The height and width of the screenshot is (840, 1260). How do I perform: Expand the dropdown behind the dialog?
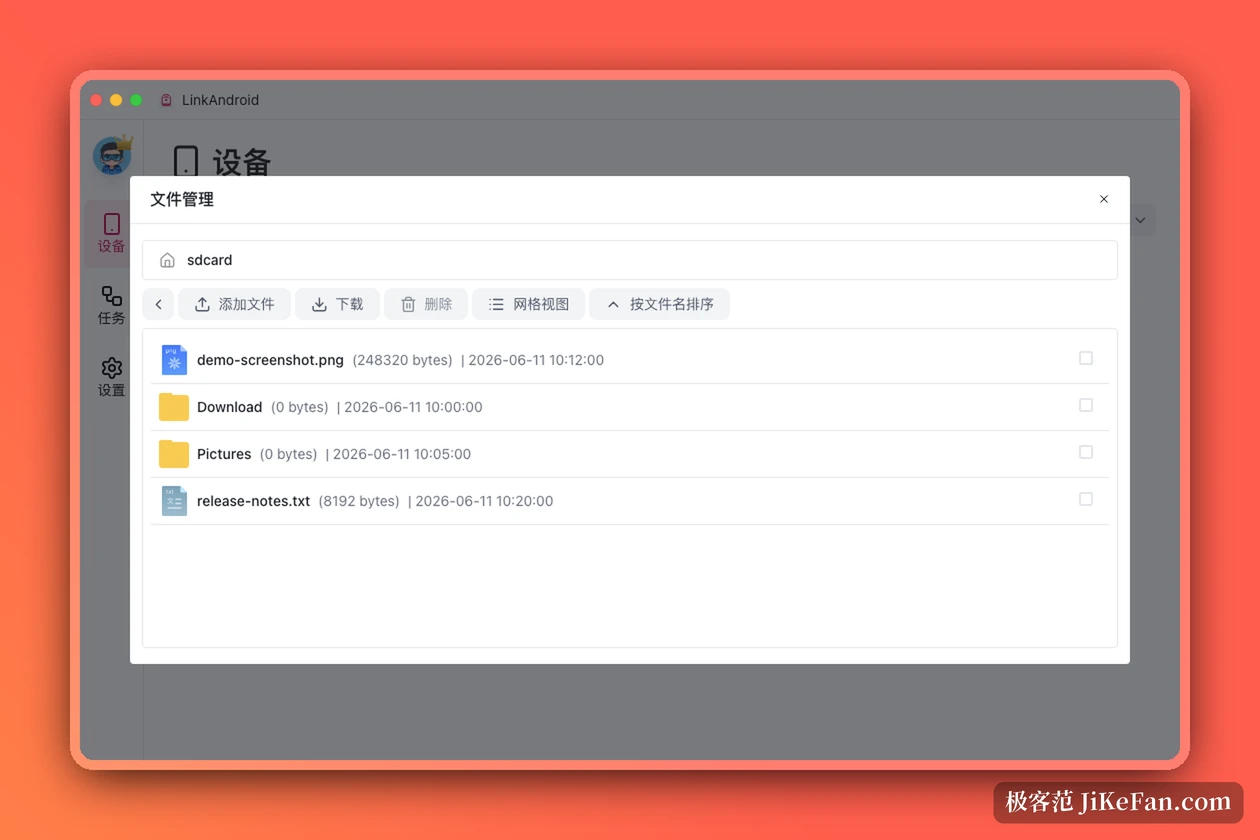[x=1141, y=220]
